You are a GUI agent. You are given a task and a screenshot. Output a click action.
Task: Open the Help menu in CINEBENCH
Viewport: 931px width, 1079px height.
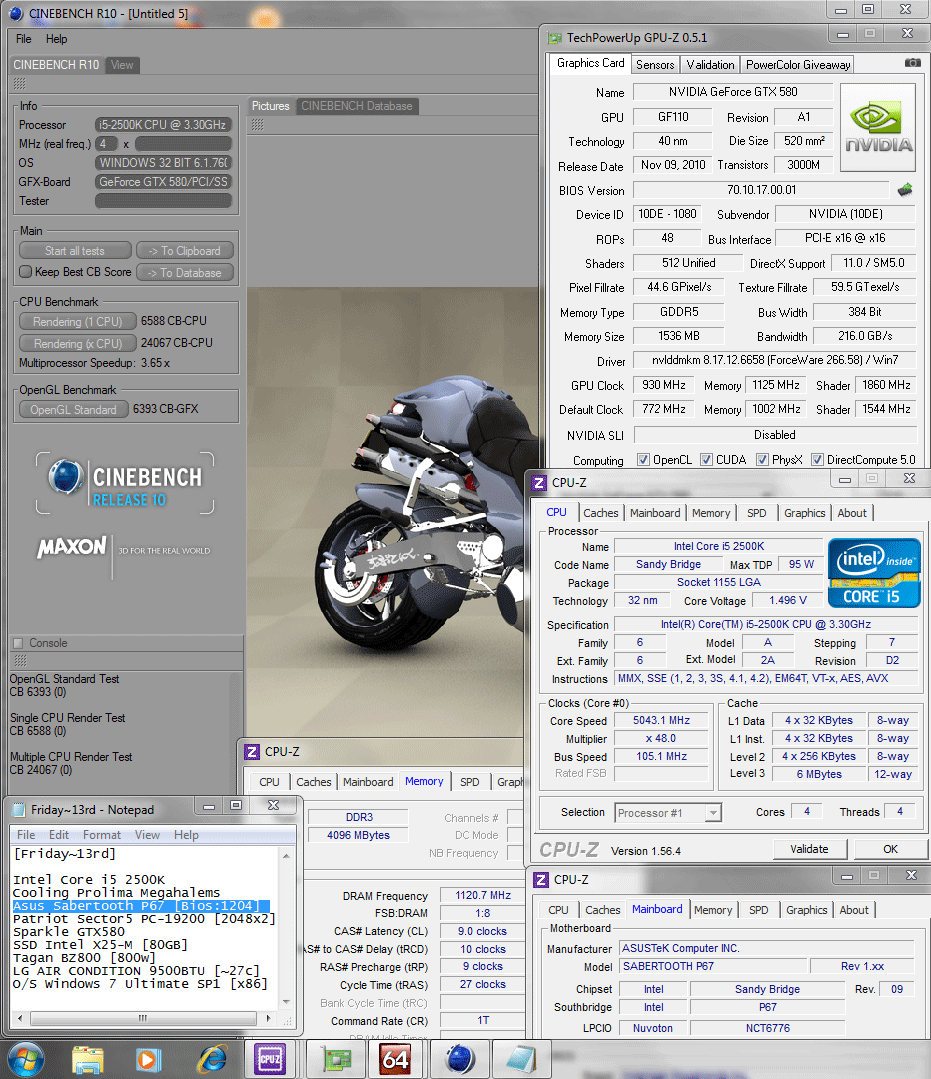[x=56, y=39]
